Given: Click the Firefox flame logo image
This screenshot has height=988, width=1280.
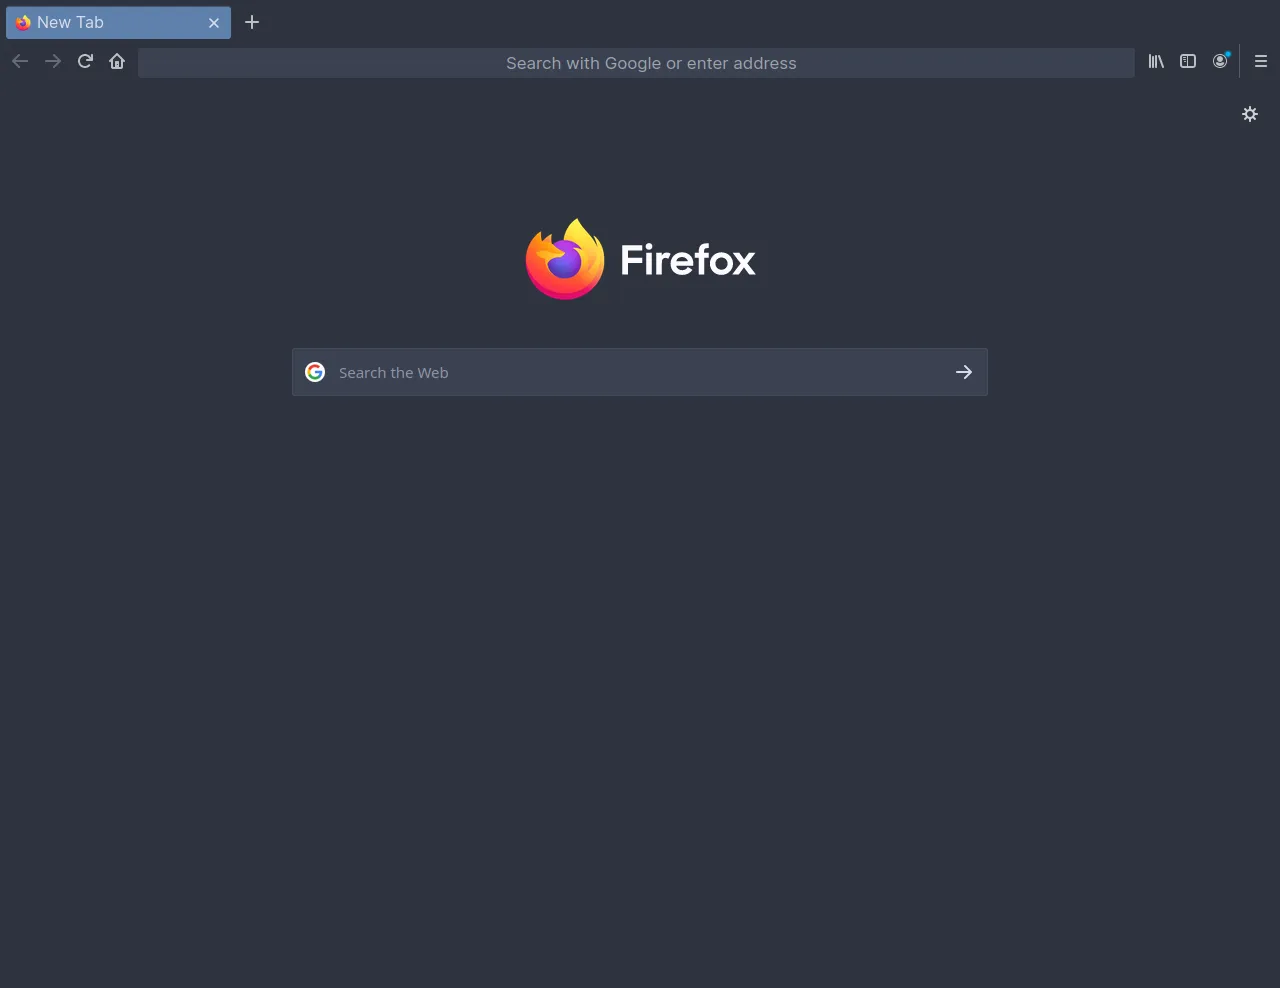Looking at the screenshot, I should (x=565, y=259).
